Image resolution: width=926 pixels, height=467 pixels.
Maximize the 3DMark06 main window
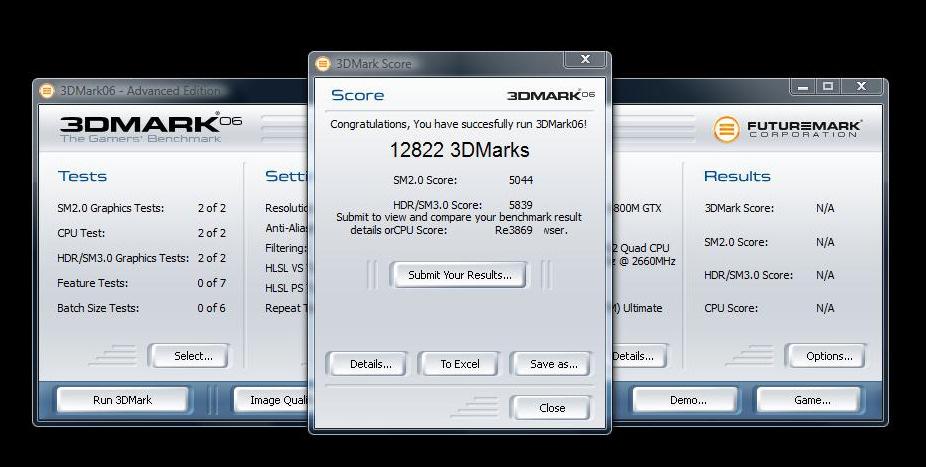click(828, 87)
